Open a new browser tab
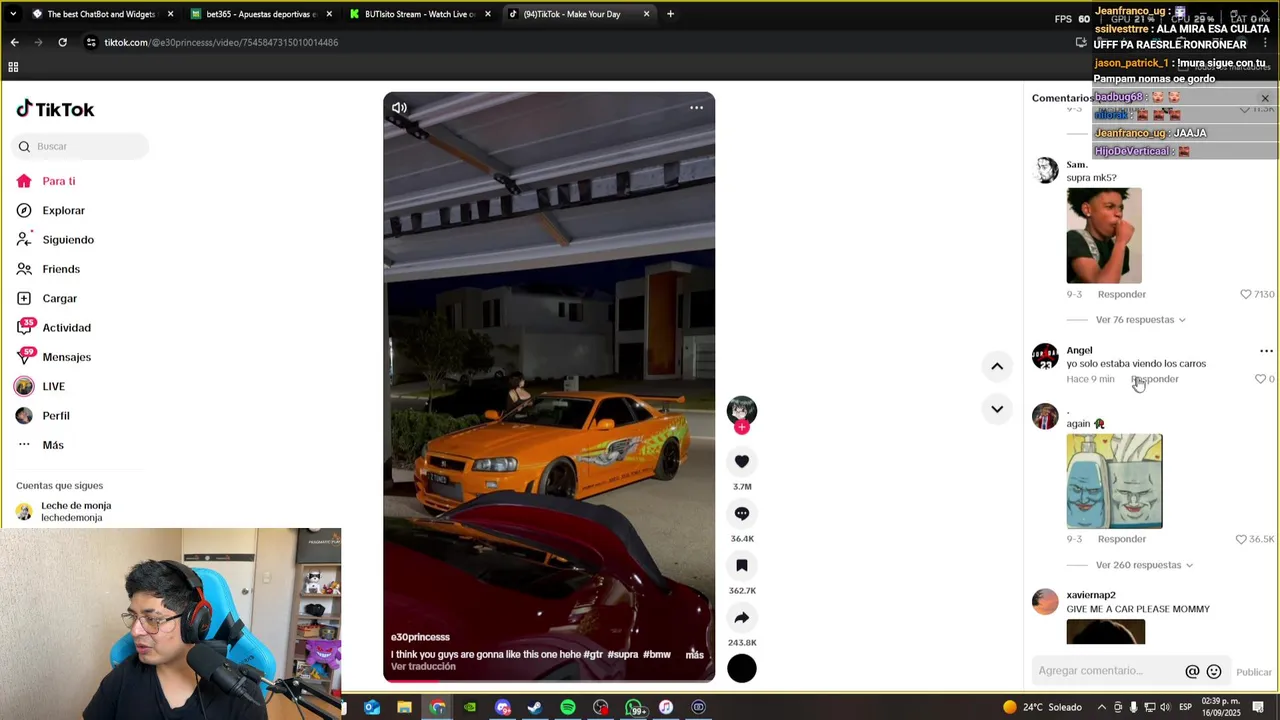Image resolution: width=1280 pixels, height=720 pixels. tap(670, 14)
